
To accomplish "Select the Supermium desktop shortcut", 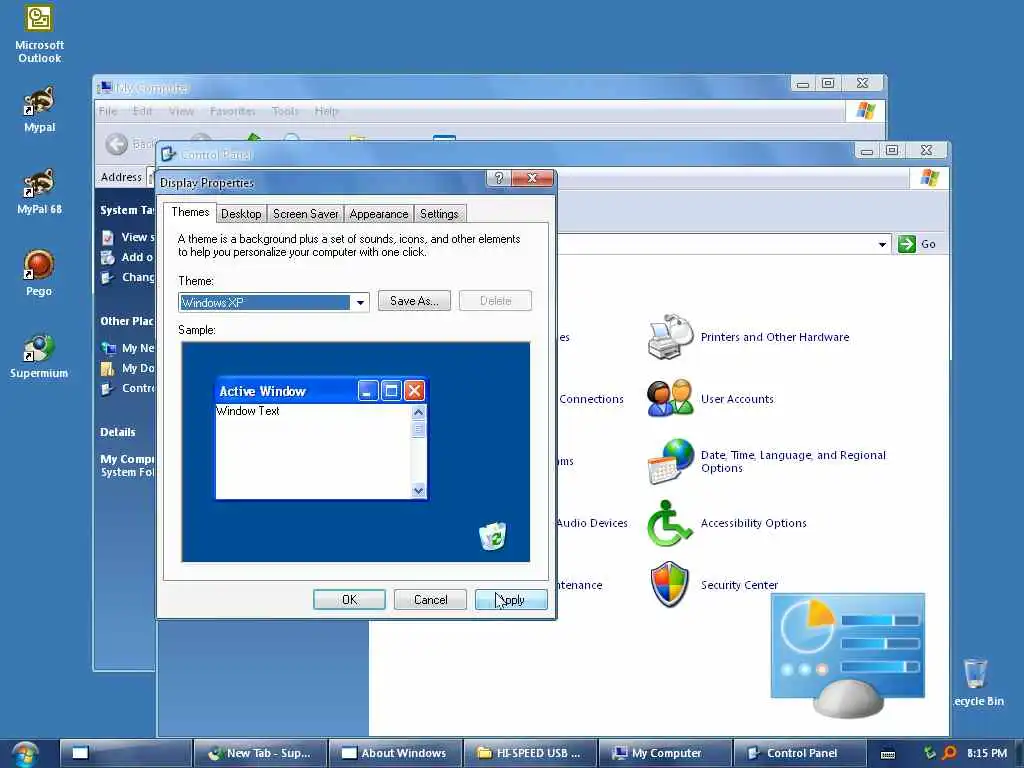I will click(39, 356).
